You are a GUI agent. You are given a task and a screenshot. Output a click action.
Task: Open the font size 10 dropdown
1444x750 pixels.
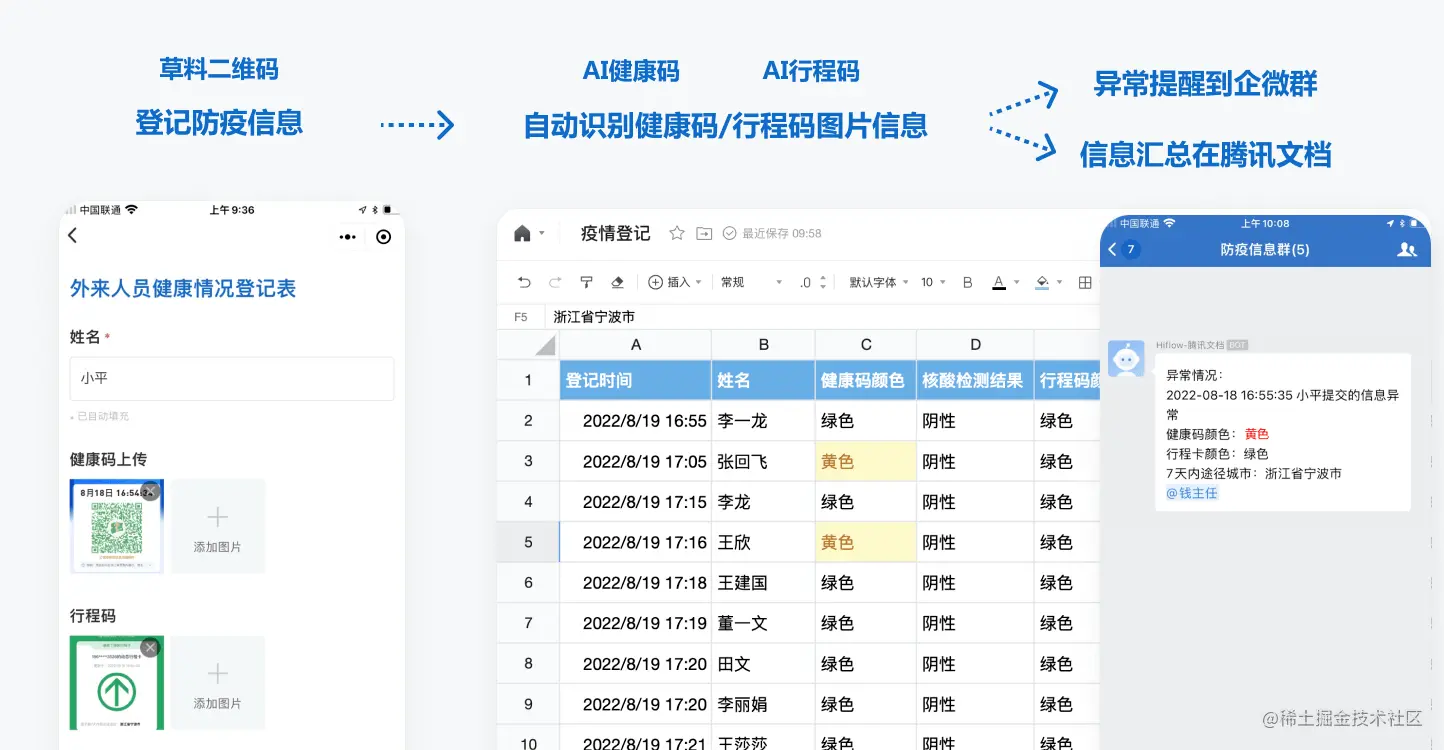(933, 283)
